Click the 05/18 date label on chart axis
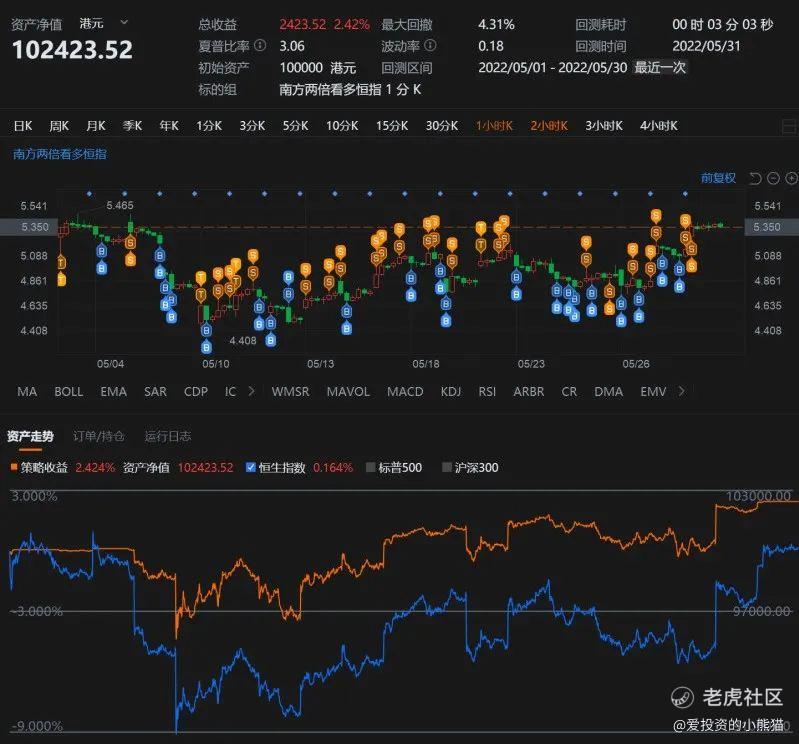Image resolution: width=799 pixels, height=744 pixels. coord(425,364)
